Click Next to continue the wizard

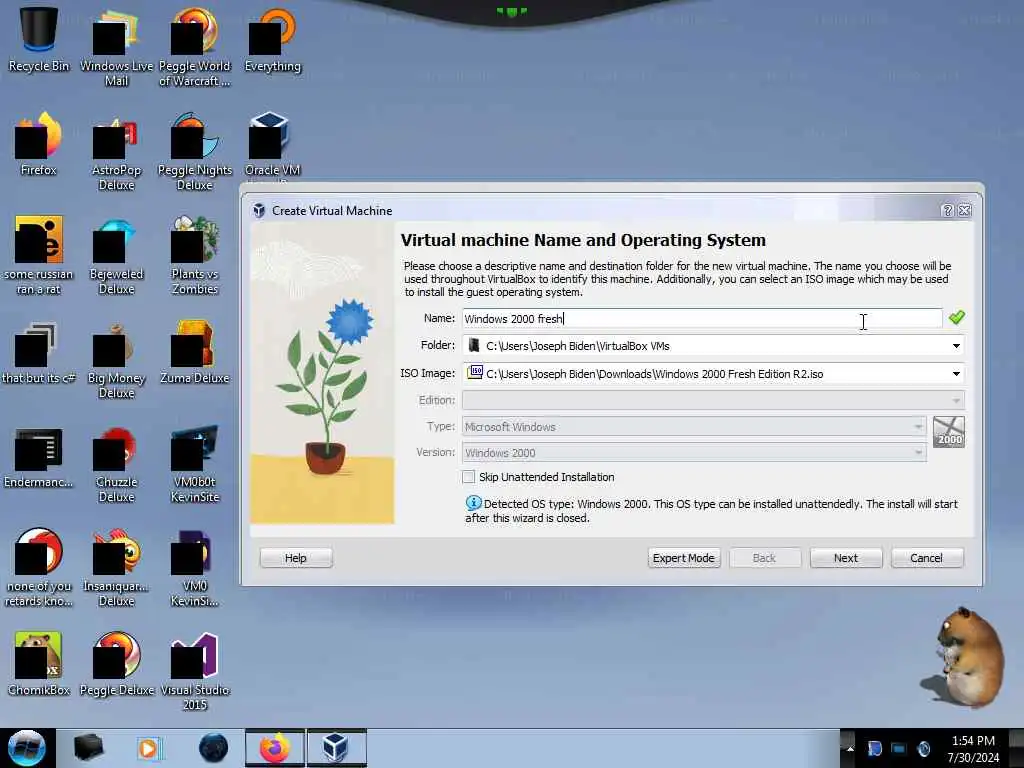point(846,558)
